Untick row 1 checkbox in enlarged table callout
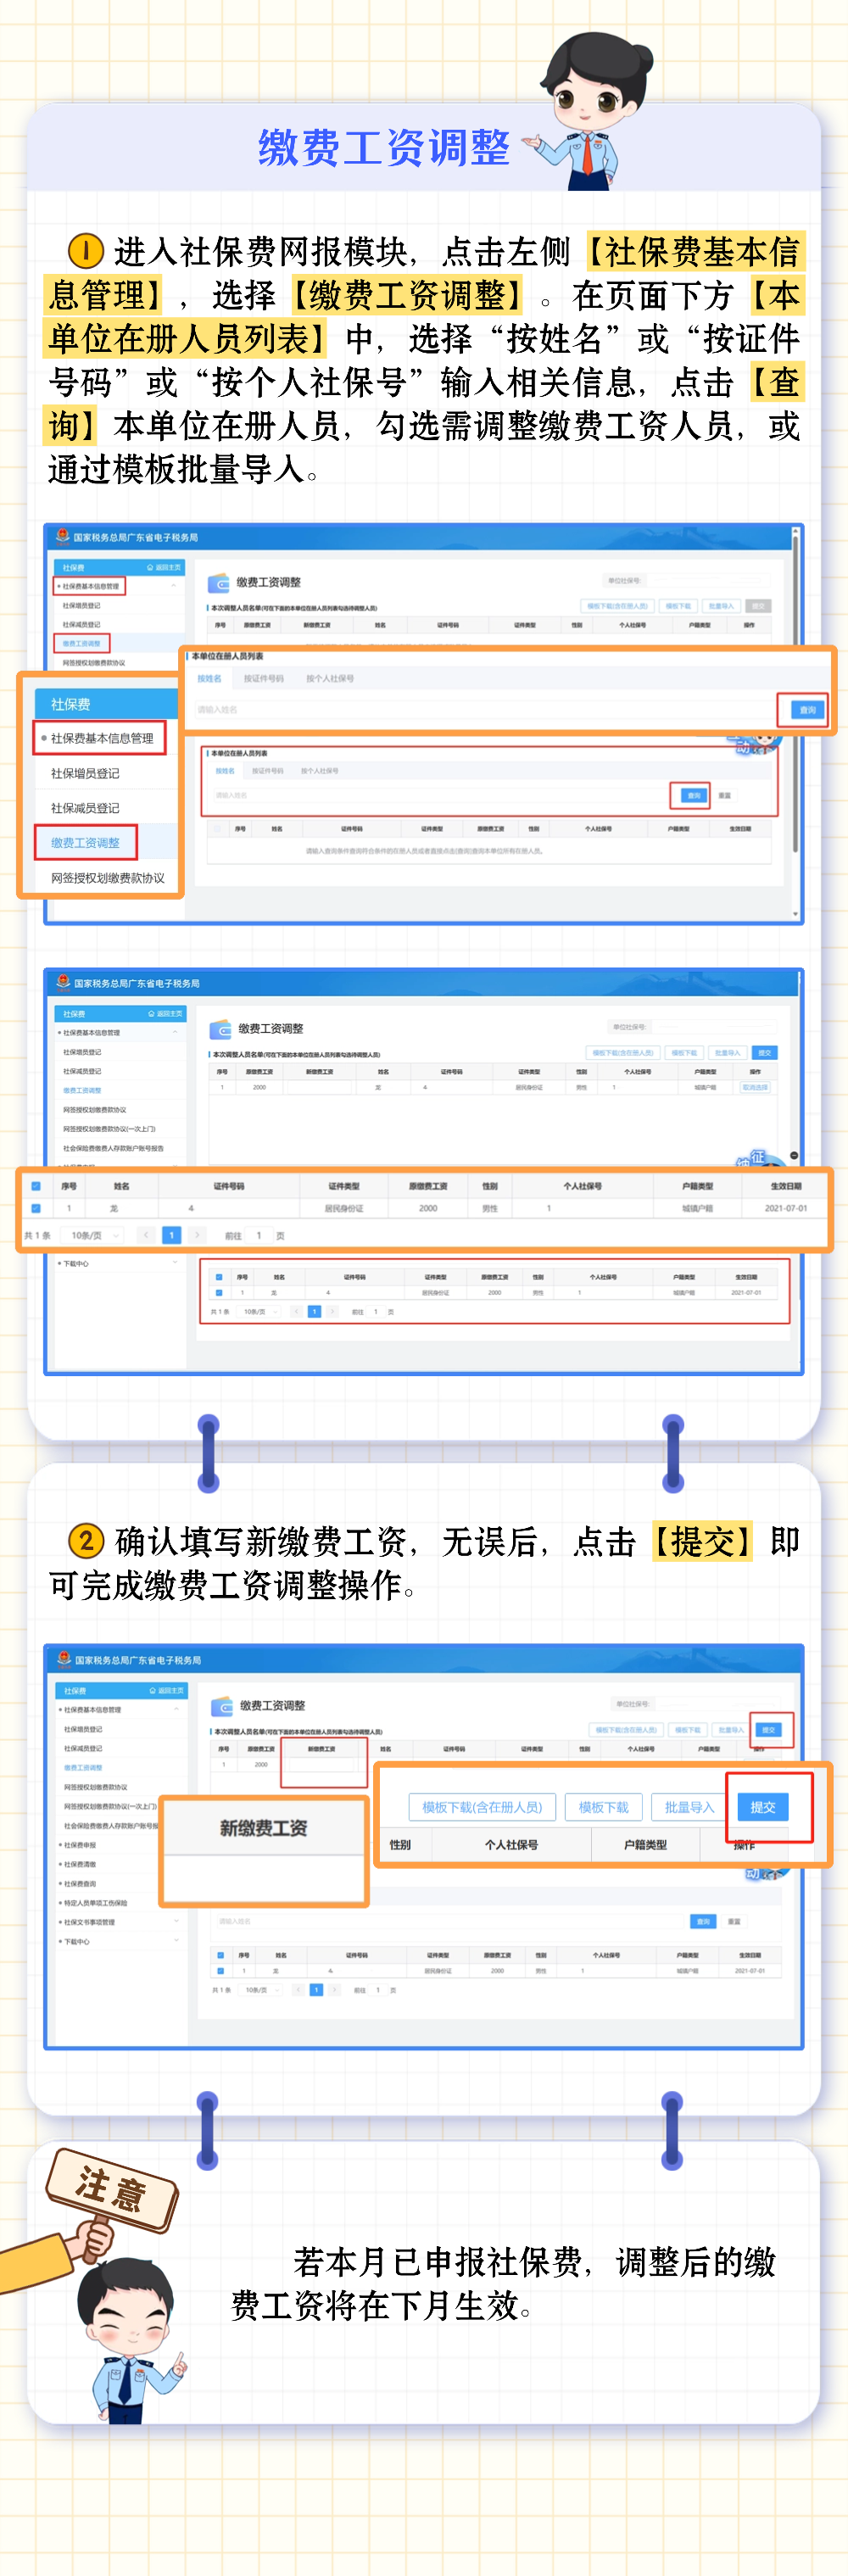This screenshot has width=848, height=2576. (x=35, y=1208)
